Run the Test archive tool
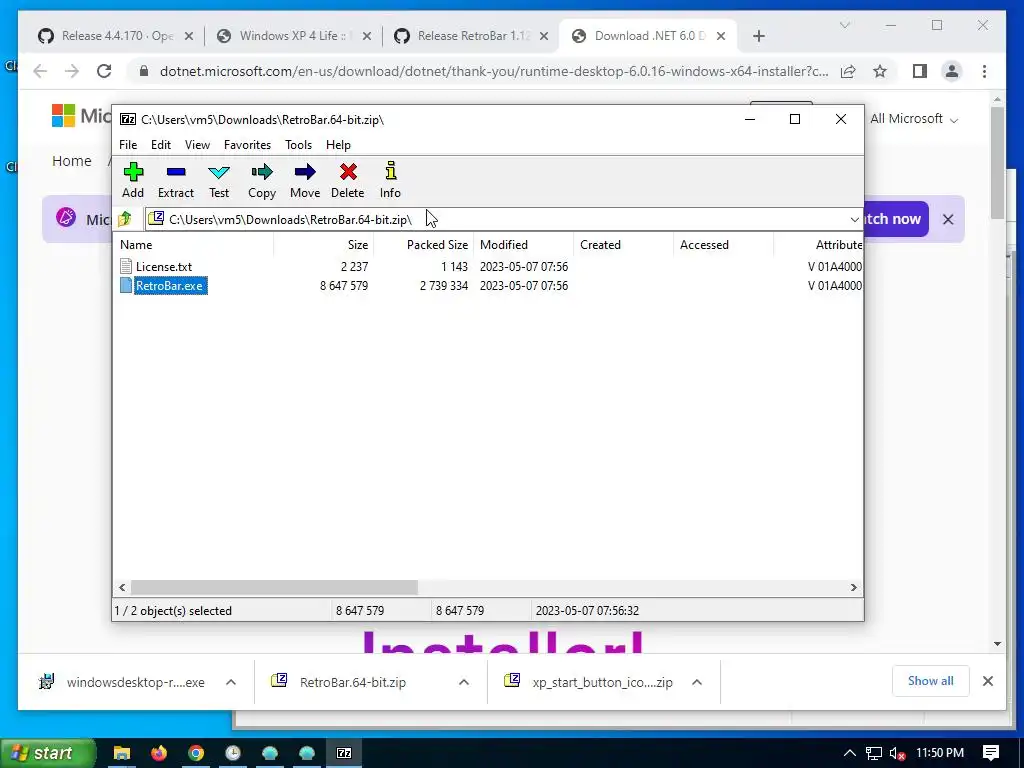The image size is (1024, 768). pos(219,180)
